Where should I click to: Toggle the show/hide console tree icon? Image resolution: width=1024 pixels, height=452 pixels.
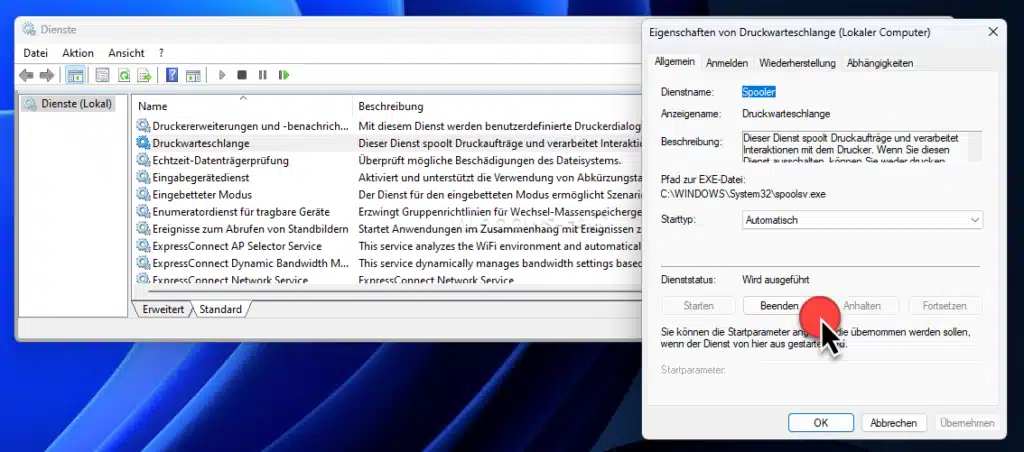(75, 76)
